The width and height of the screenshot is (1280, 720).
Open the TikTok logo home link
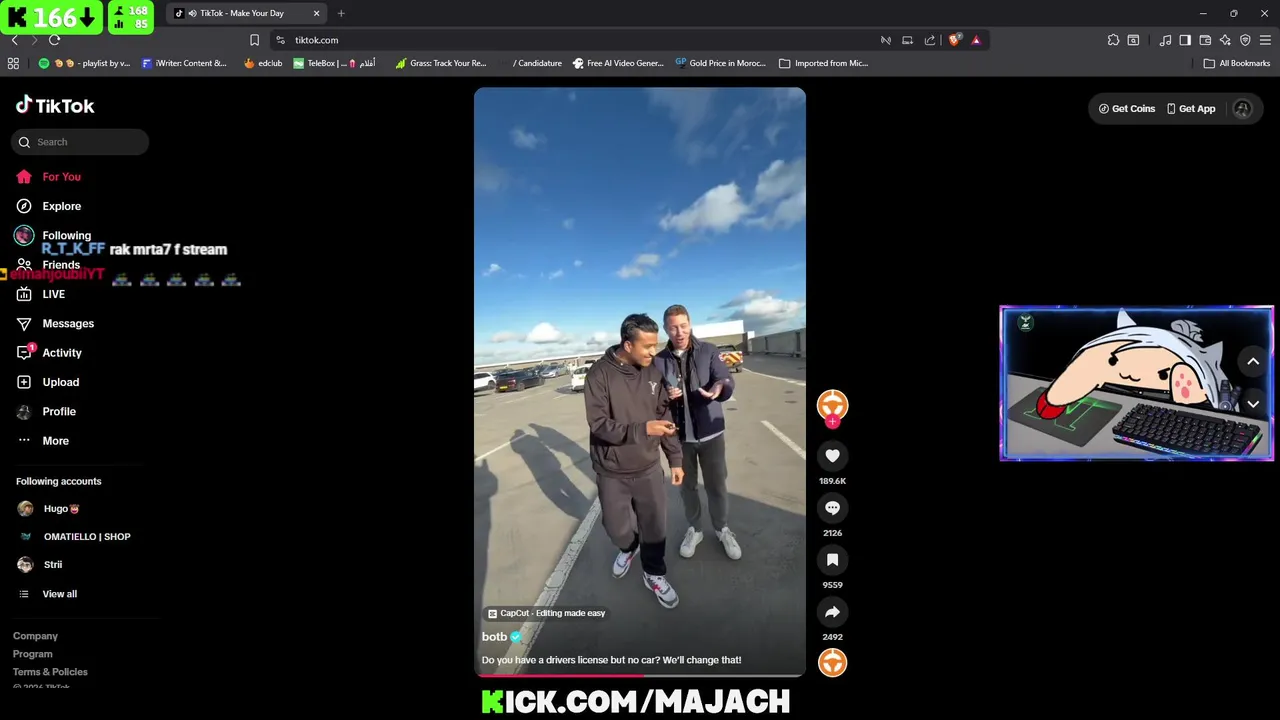point(55,106)
